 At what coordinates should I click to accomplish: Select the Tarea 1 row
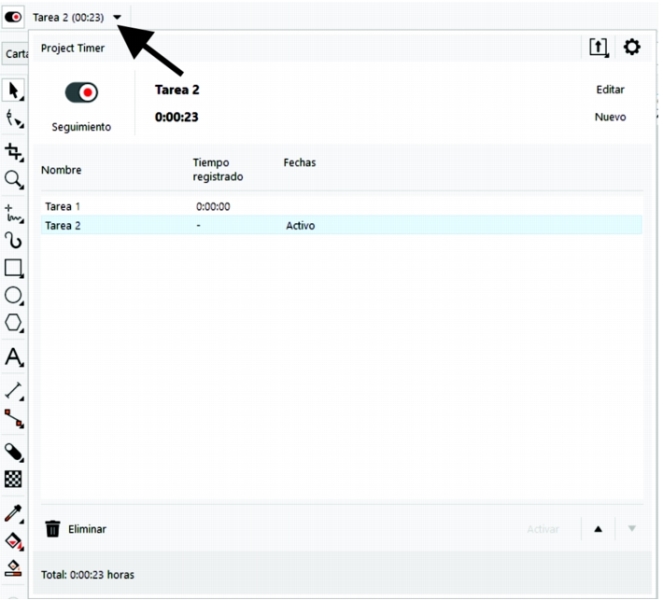pos(64,206)
